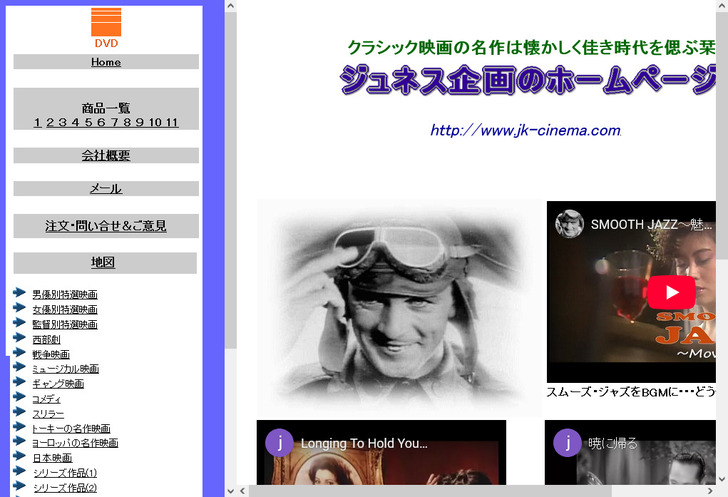Open the 地図 map link
The height and width of the screenshot is (497, 728).
pyautogui.click(x=103, y=263)
